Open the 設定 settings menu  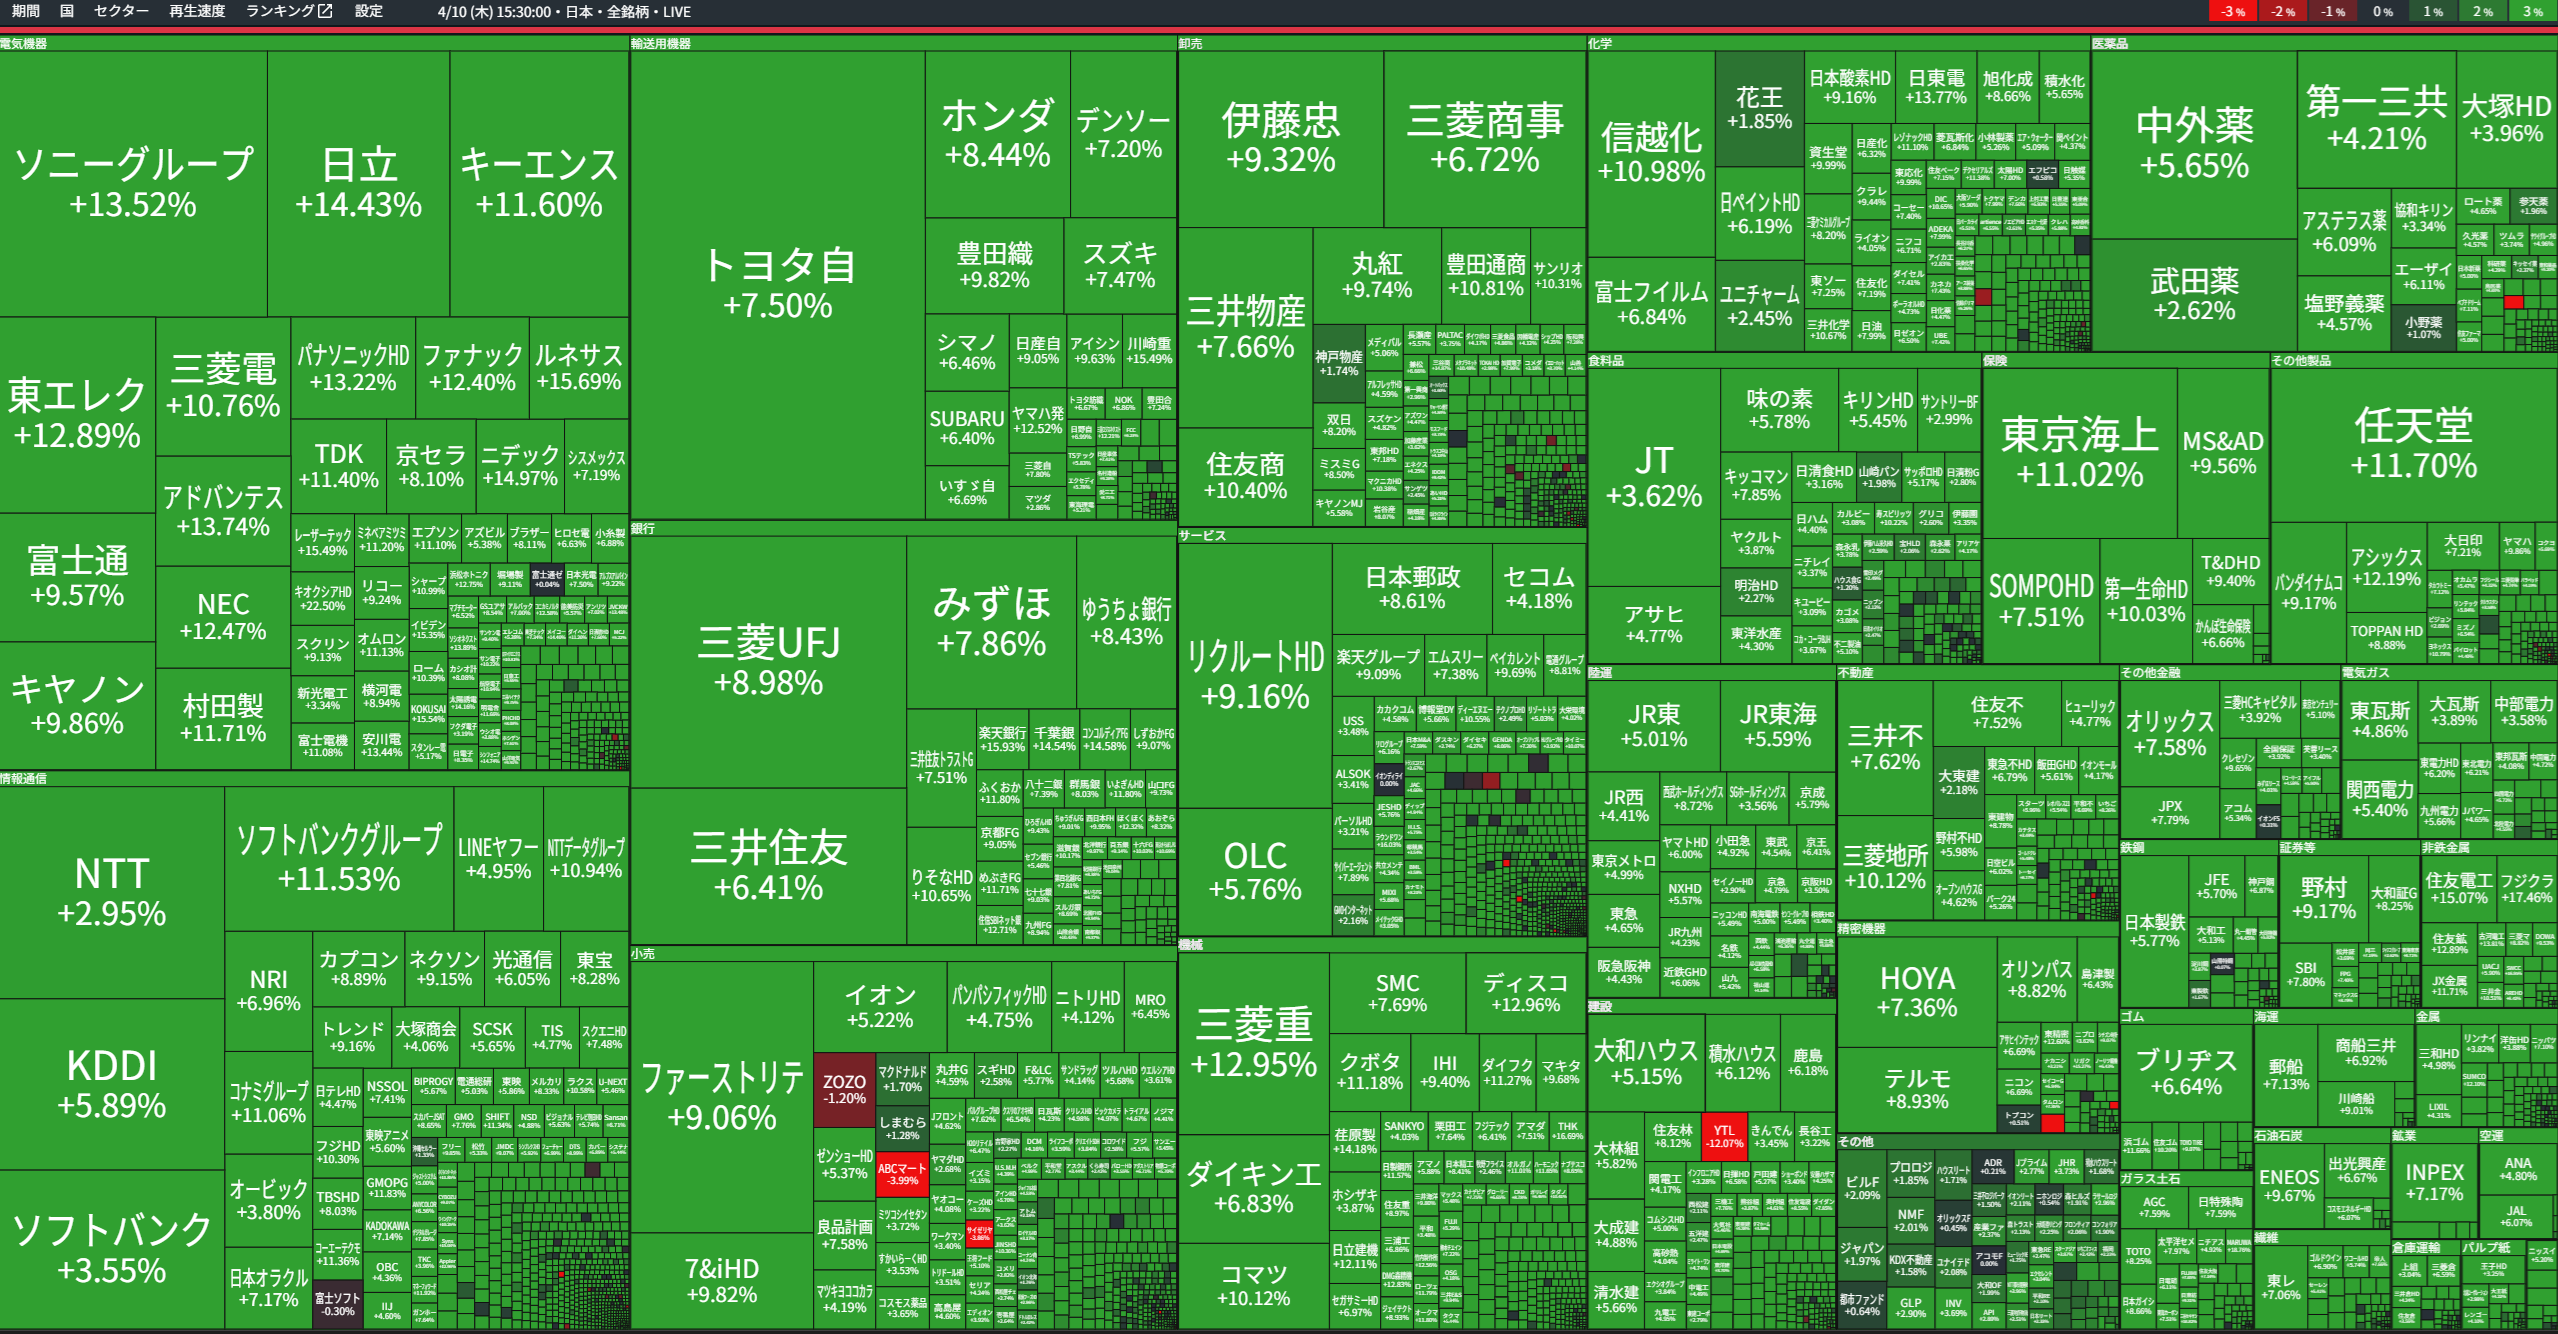[369, 11]
